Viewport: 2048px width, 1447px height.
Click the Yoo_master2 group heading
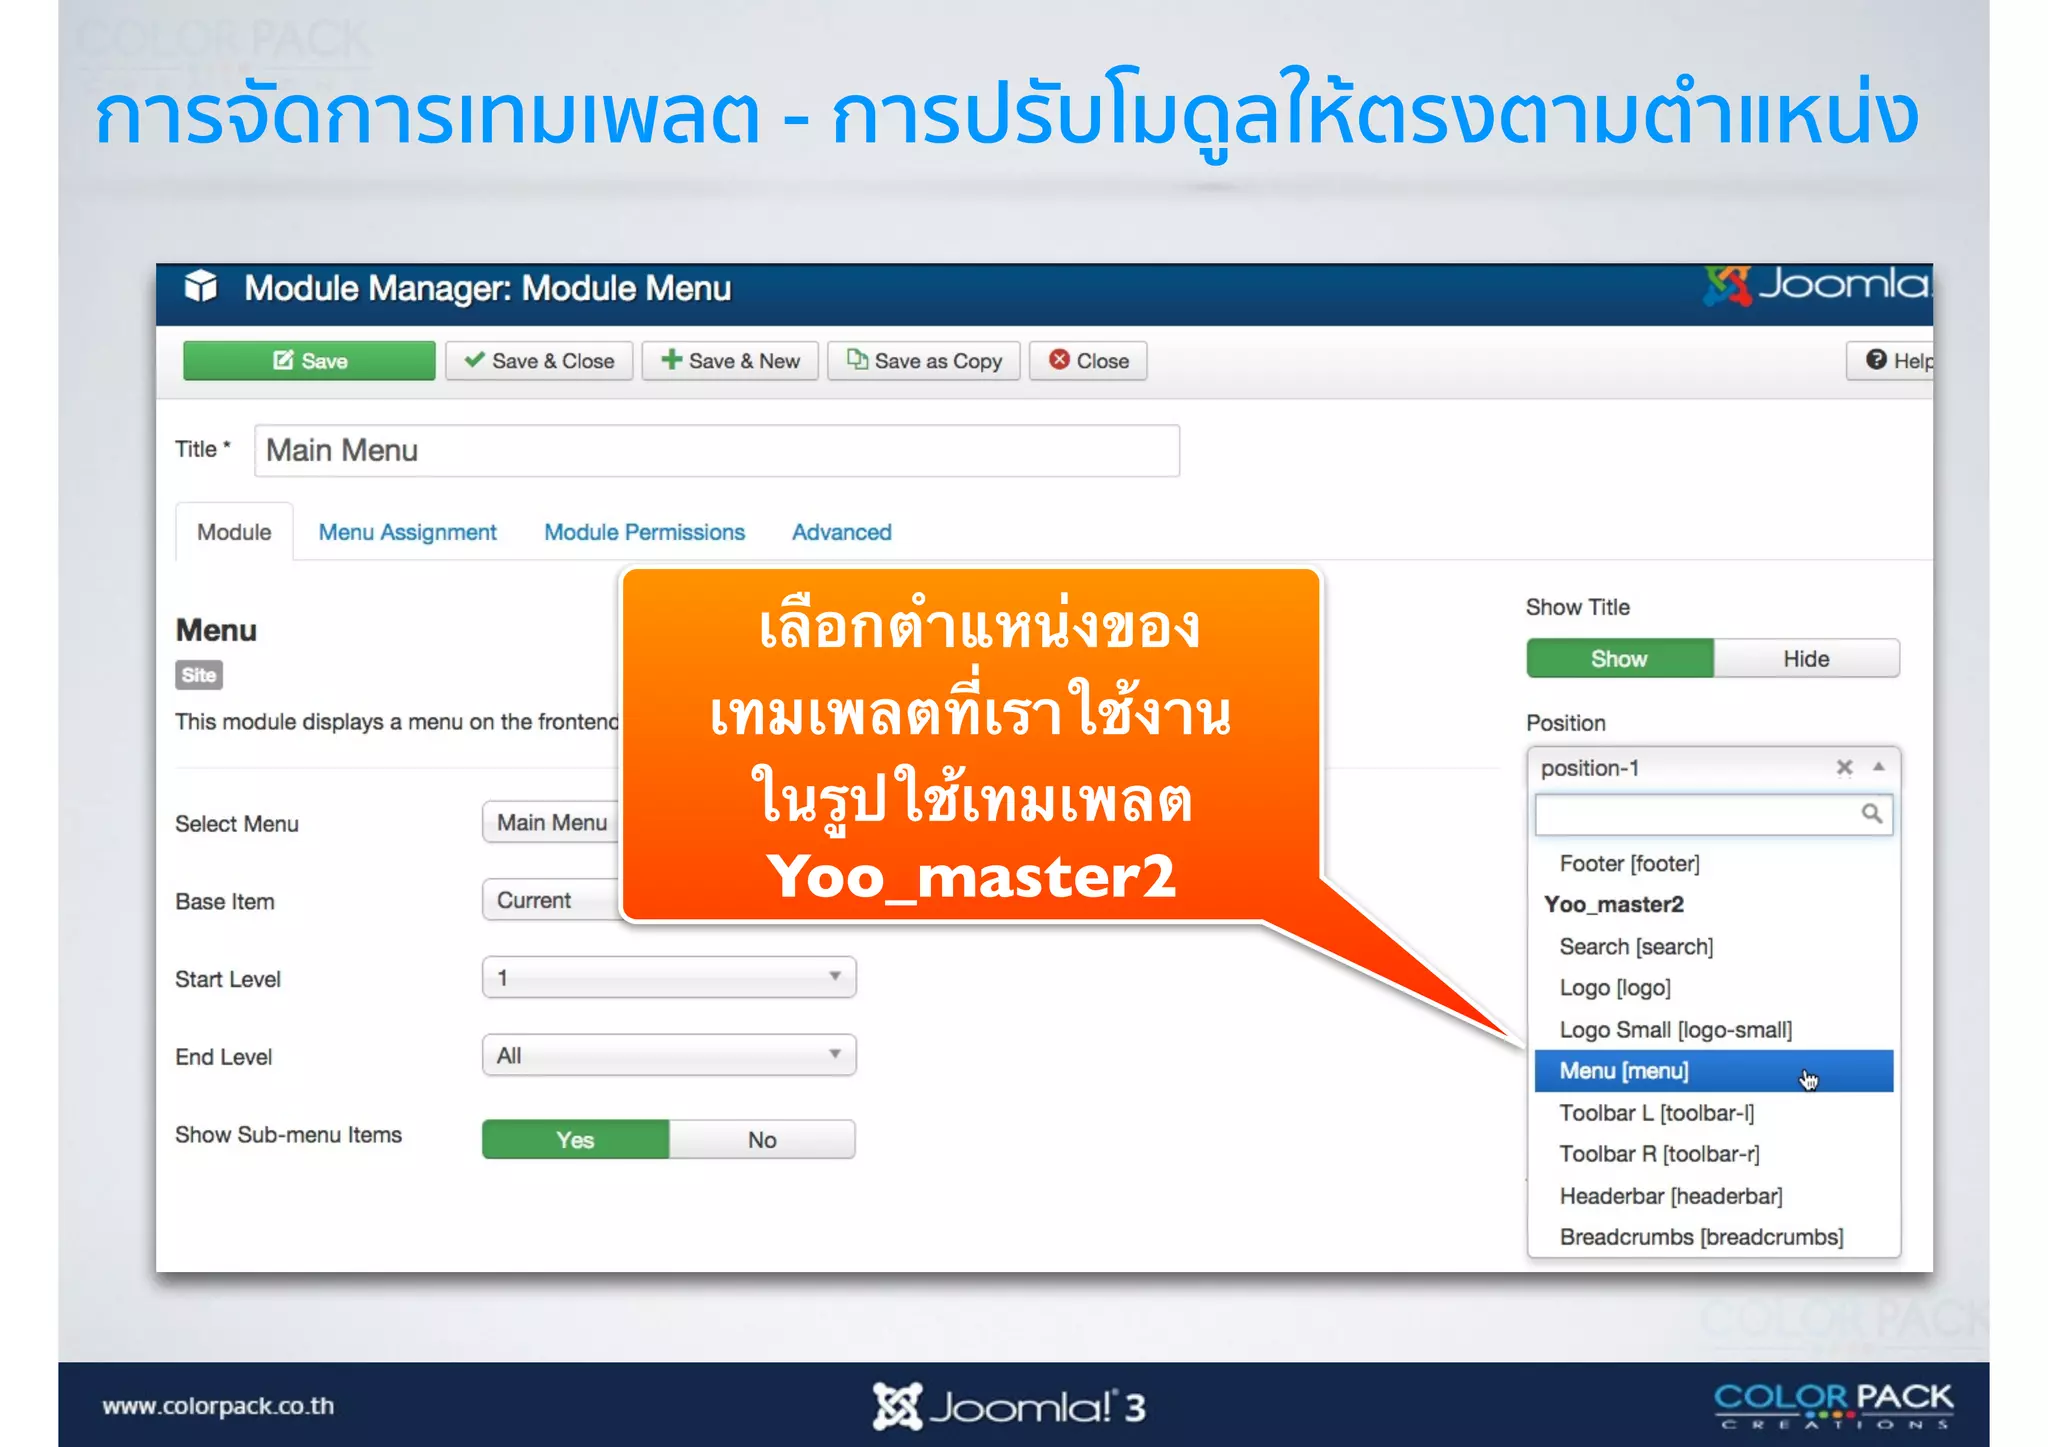(1614, 905)
